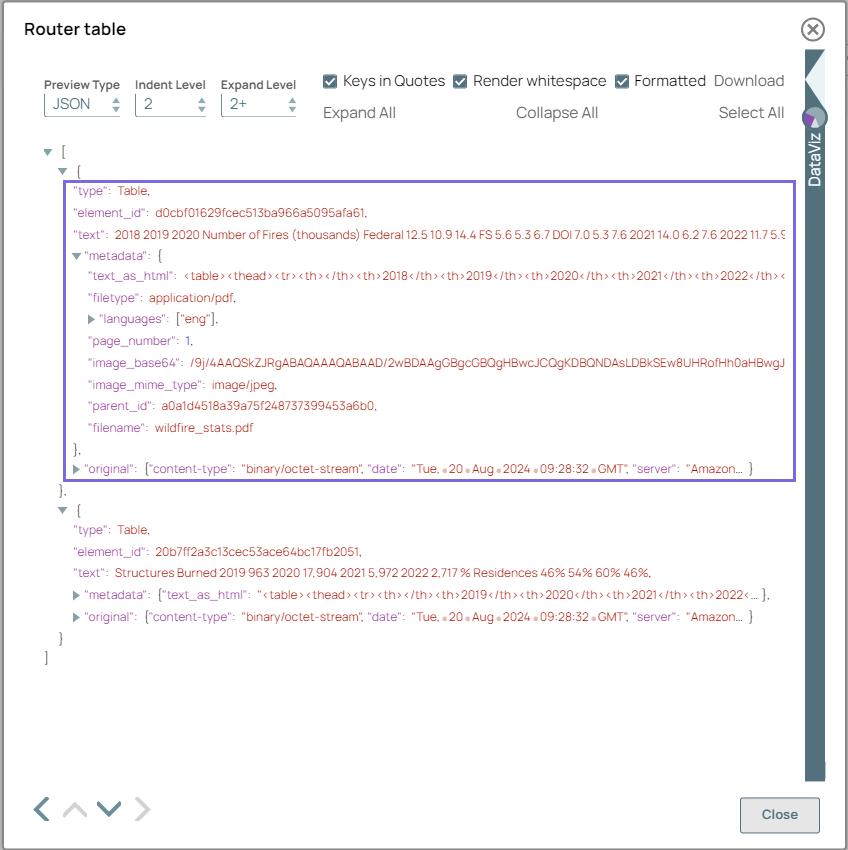Click the Collapse All link
Image resolution: width=848 pixels, height=850 pixels.
(557, 113)
